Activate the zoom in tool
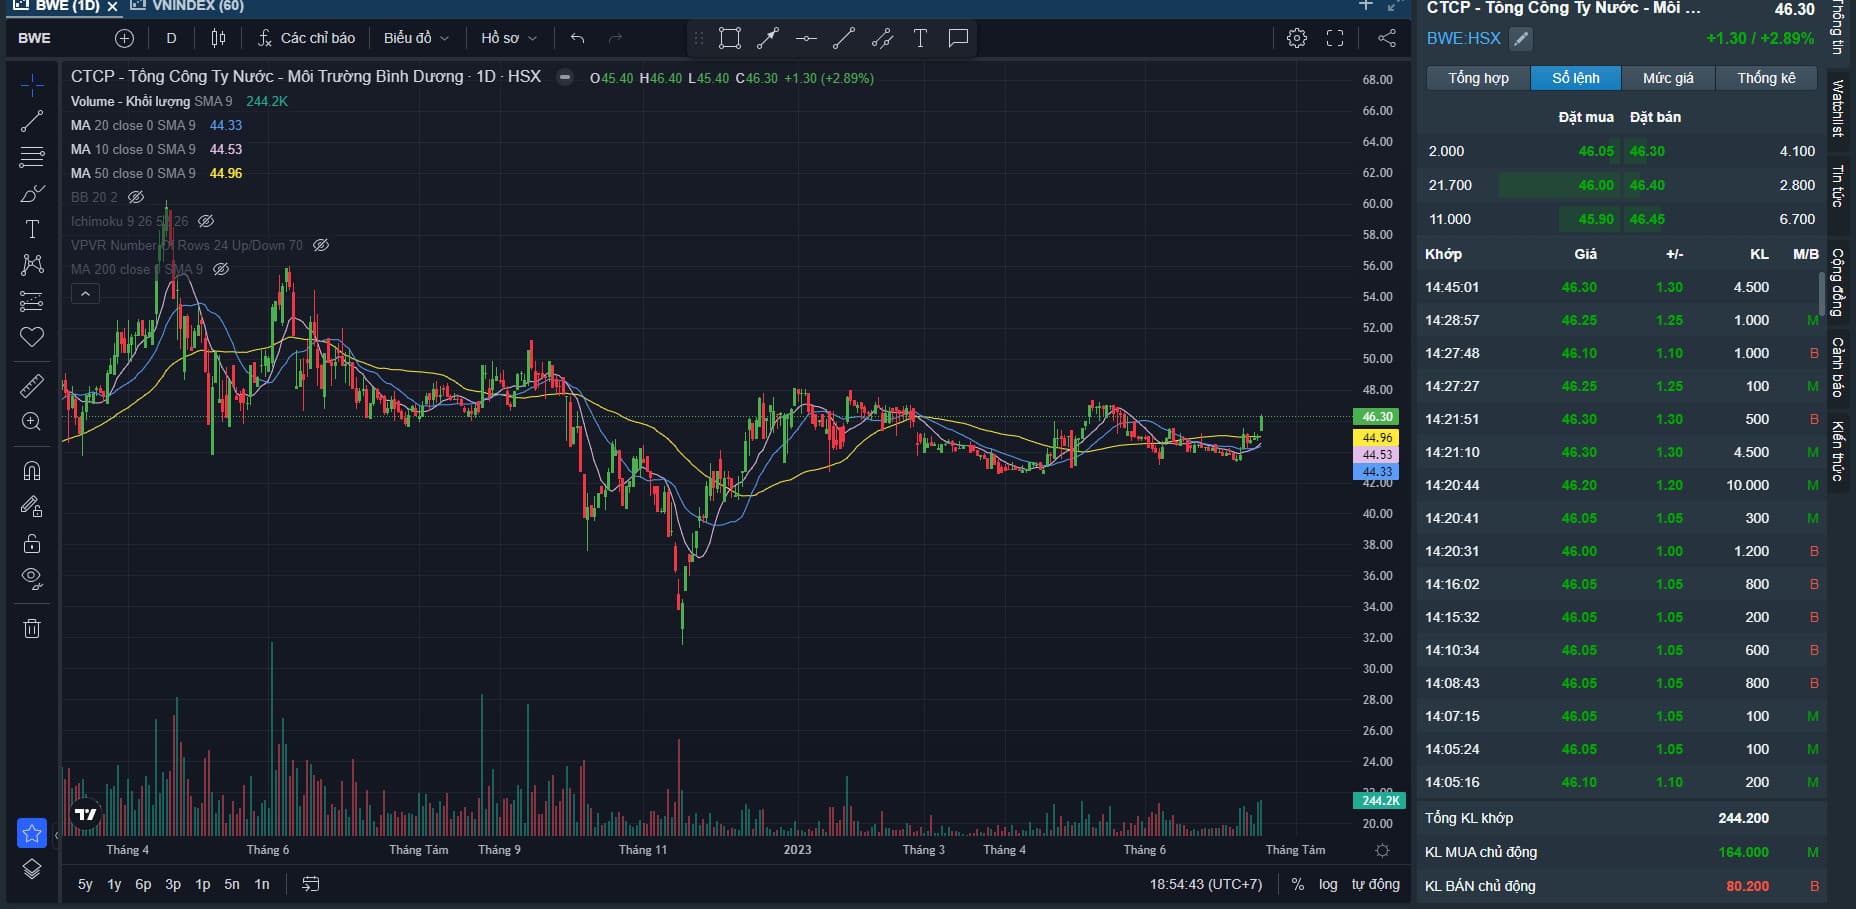1856x909 pixels. click(32, 421)
